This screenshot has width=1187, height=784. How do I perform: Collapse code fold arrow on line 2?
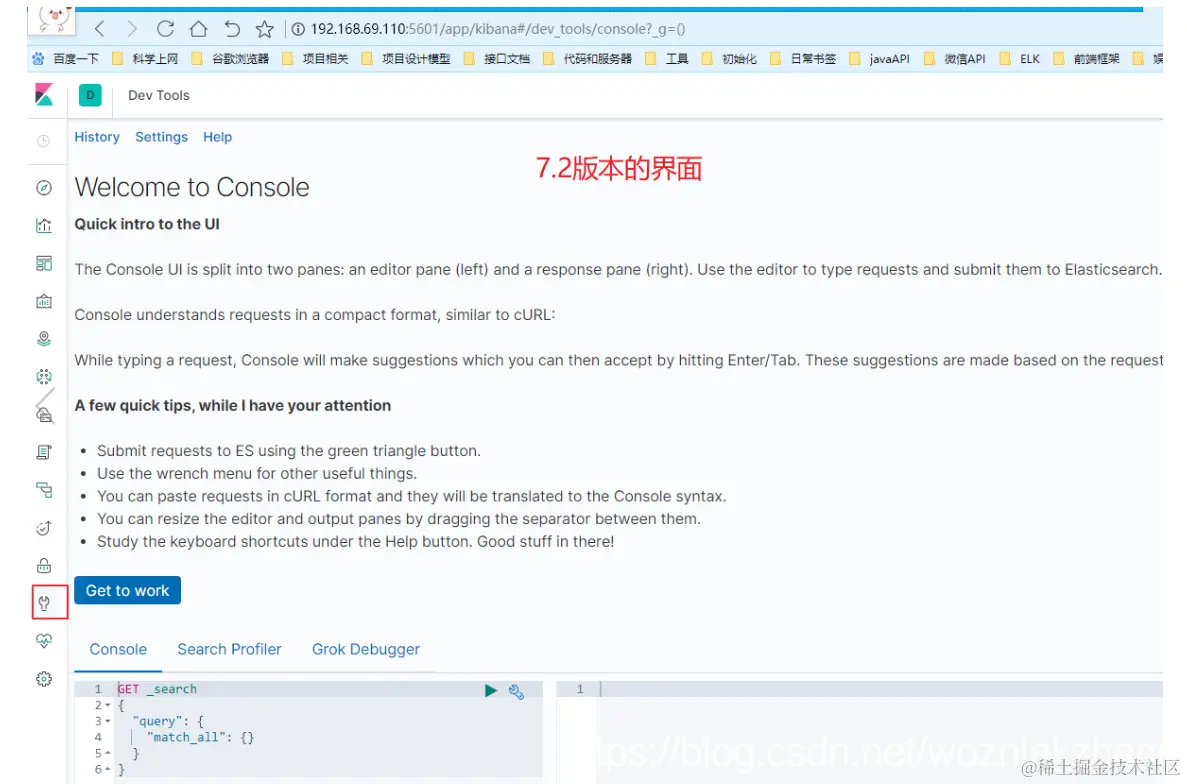pos(107,705)
